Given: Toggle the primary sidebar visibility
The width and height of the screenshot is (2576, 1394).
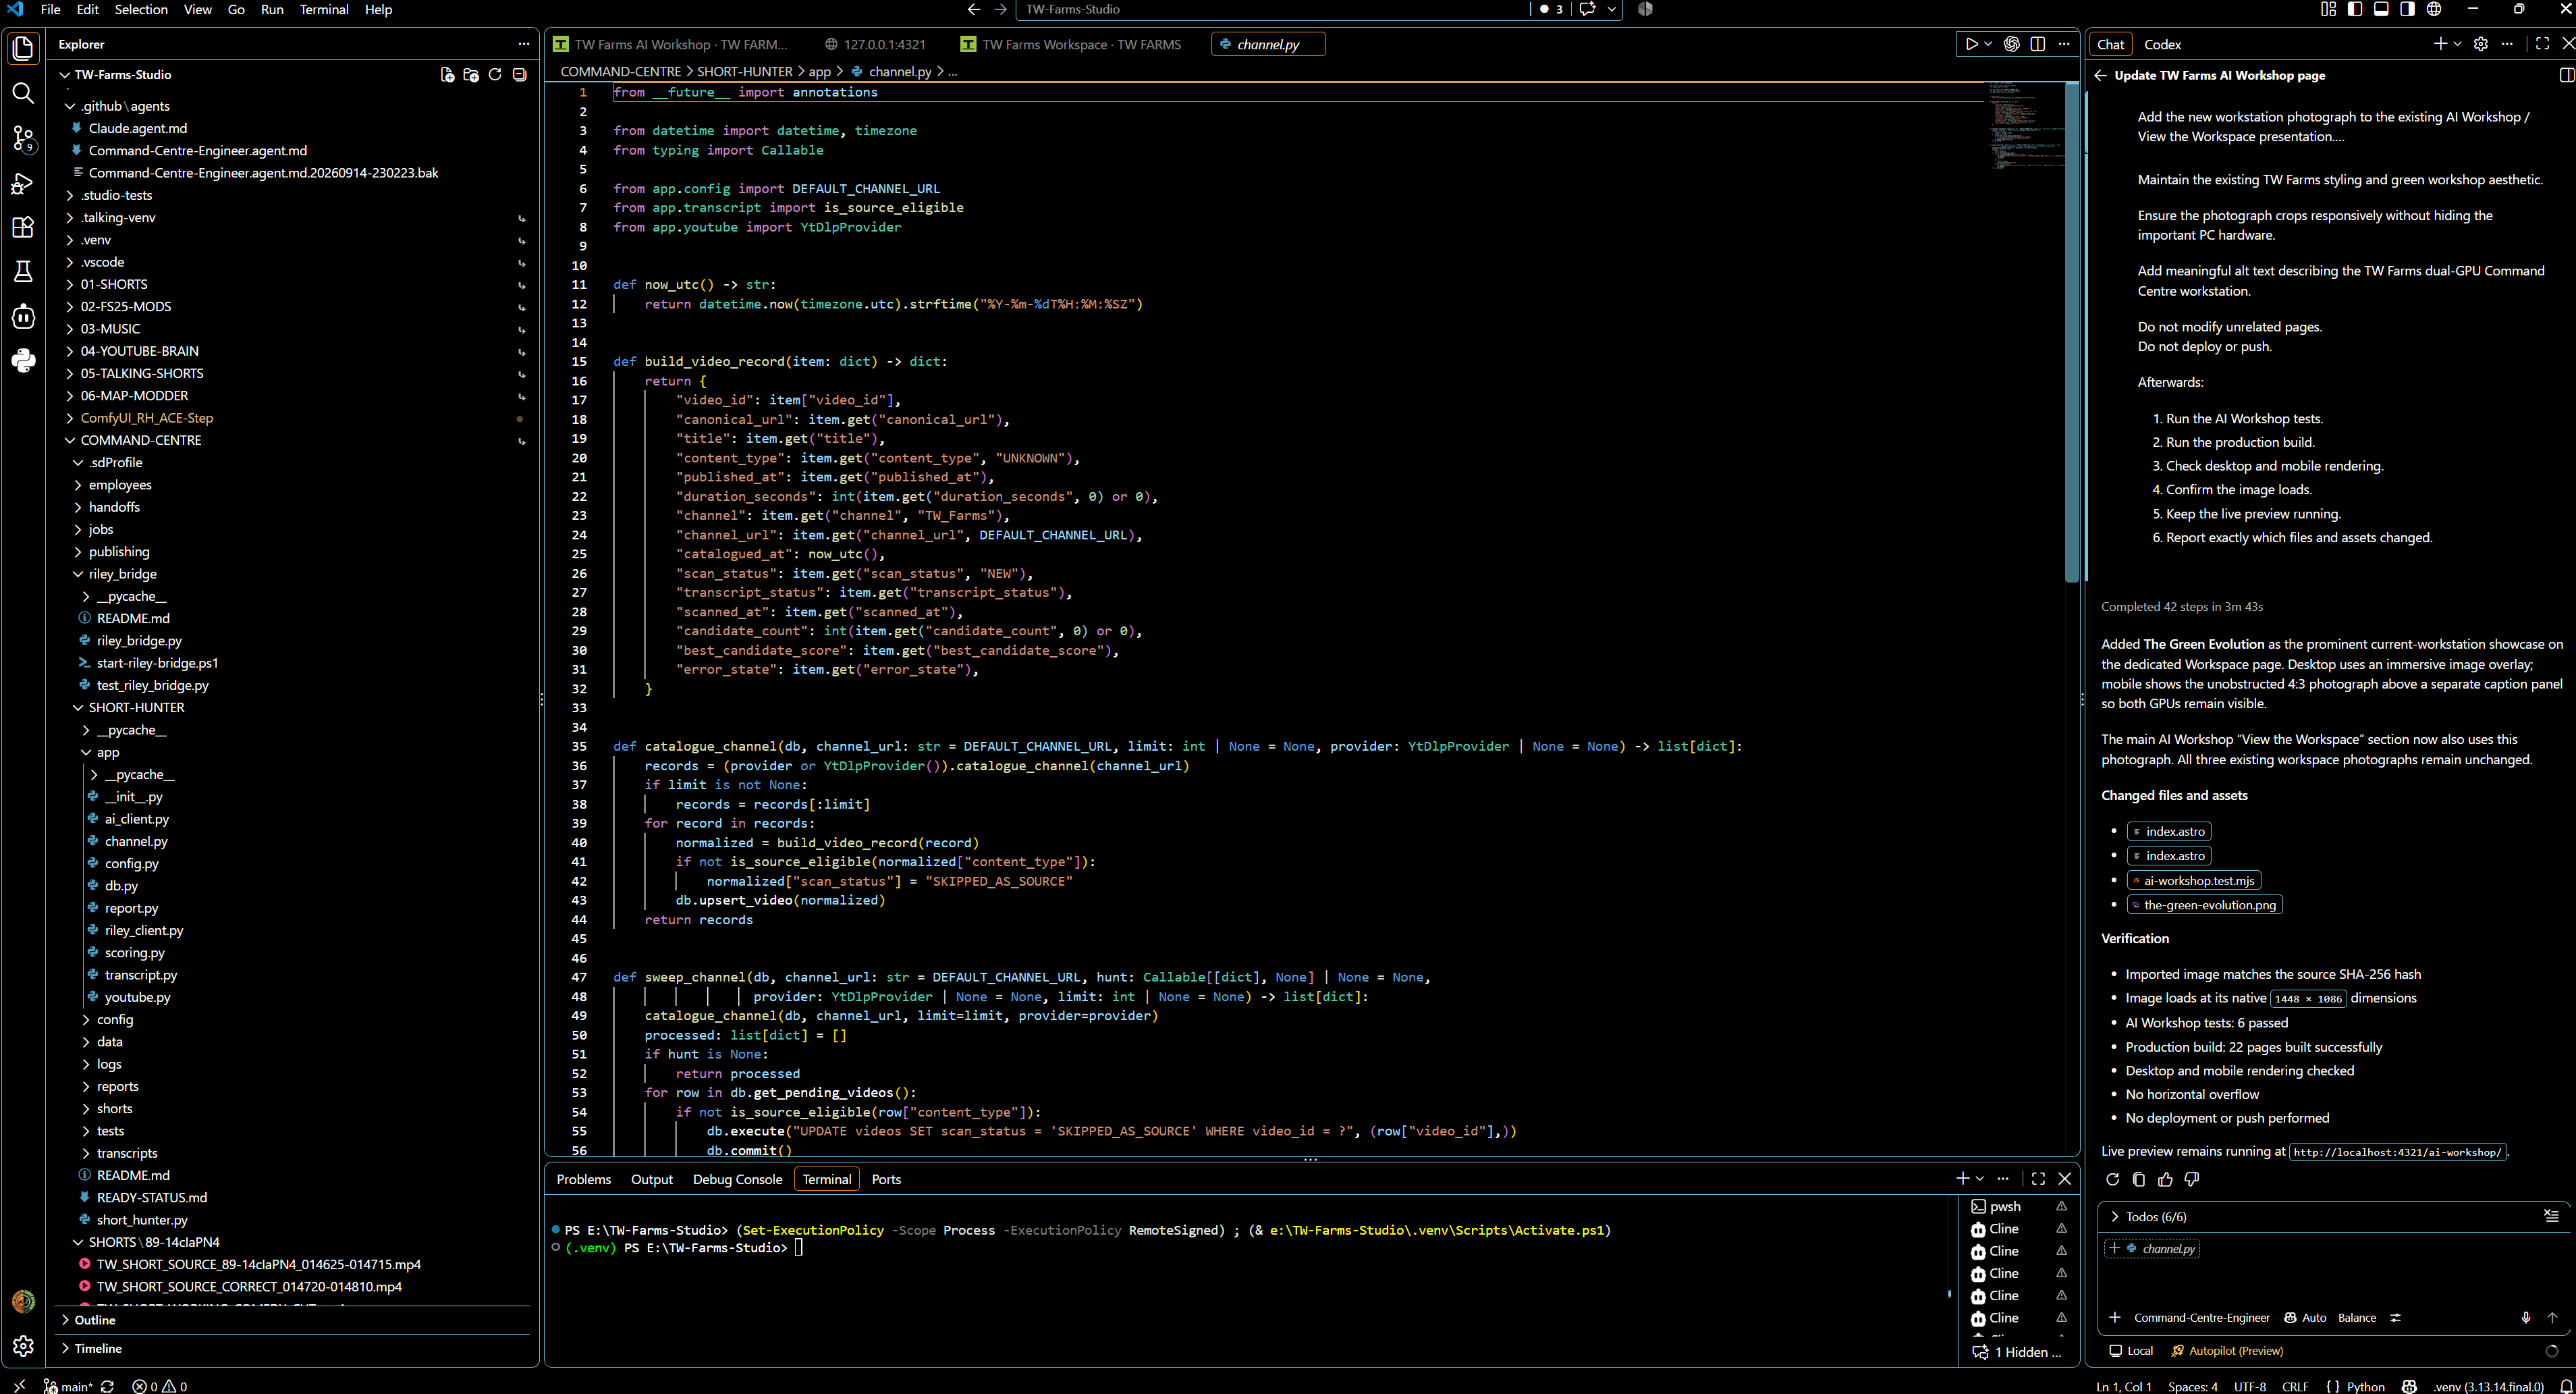Looking at the screenshot, I should tap(2355, 9).
